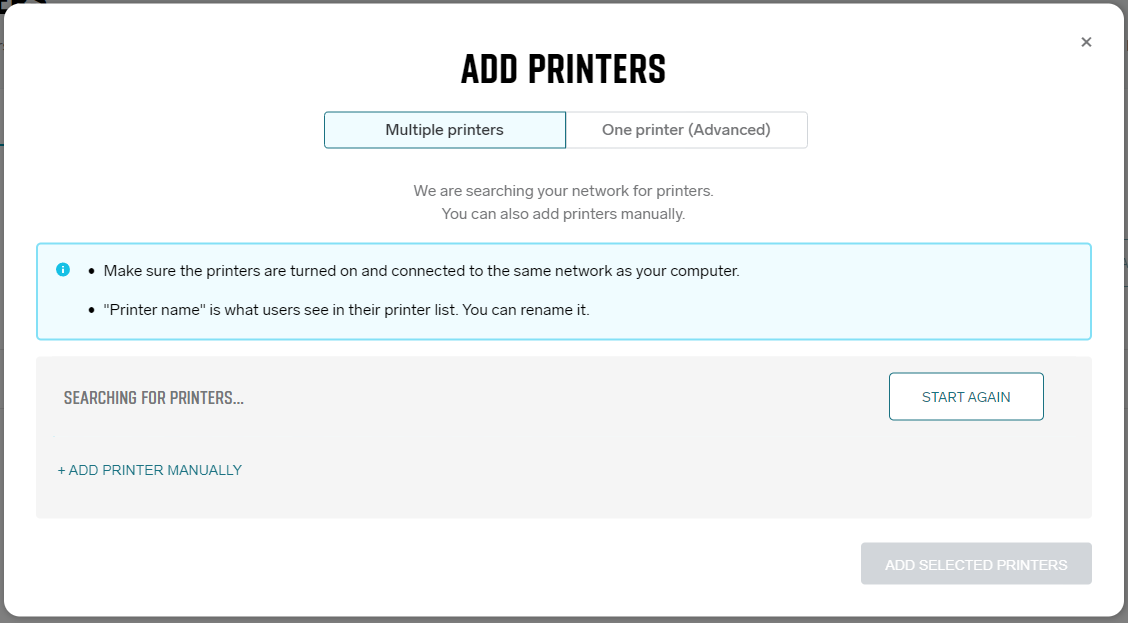Click the phrase 'You can rename it'
The height and width of the screenshot is (623, 1128).
coord(525,310)
